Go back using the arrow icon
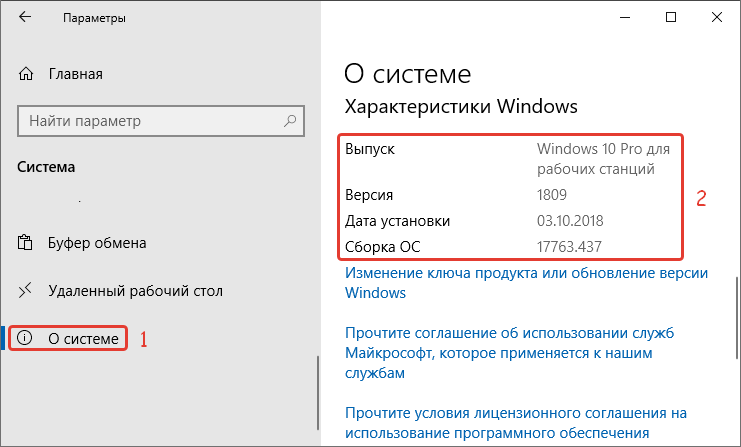This screenshot has width=741, height=447. [25, 17]
